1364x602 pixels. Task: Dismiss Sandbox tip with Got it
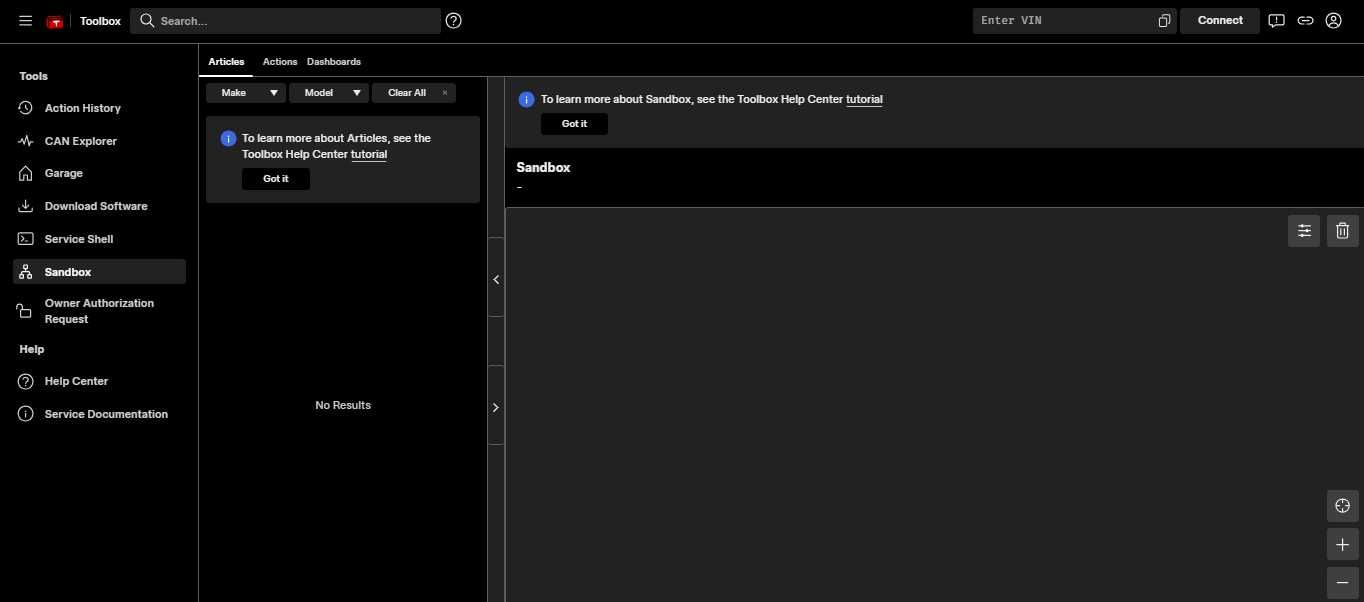(574, 124)
